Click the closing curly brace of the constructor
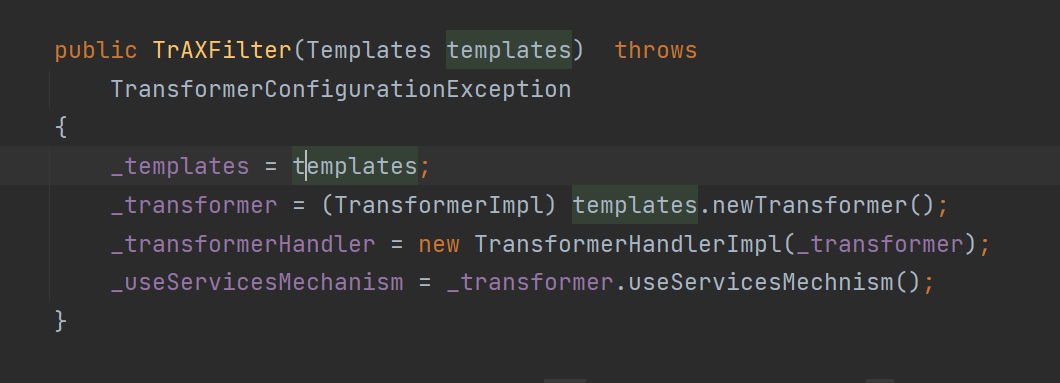The height and width of the screenshot is (383, 1060). pos(62,321)
